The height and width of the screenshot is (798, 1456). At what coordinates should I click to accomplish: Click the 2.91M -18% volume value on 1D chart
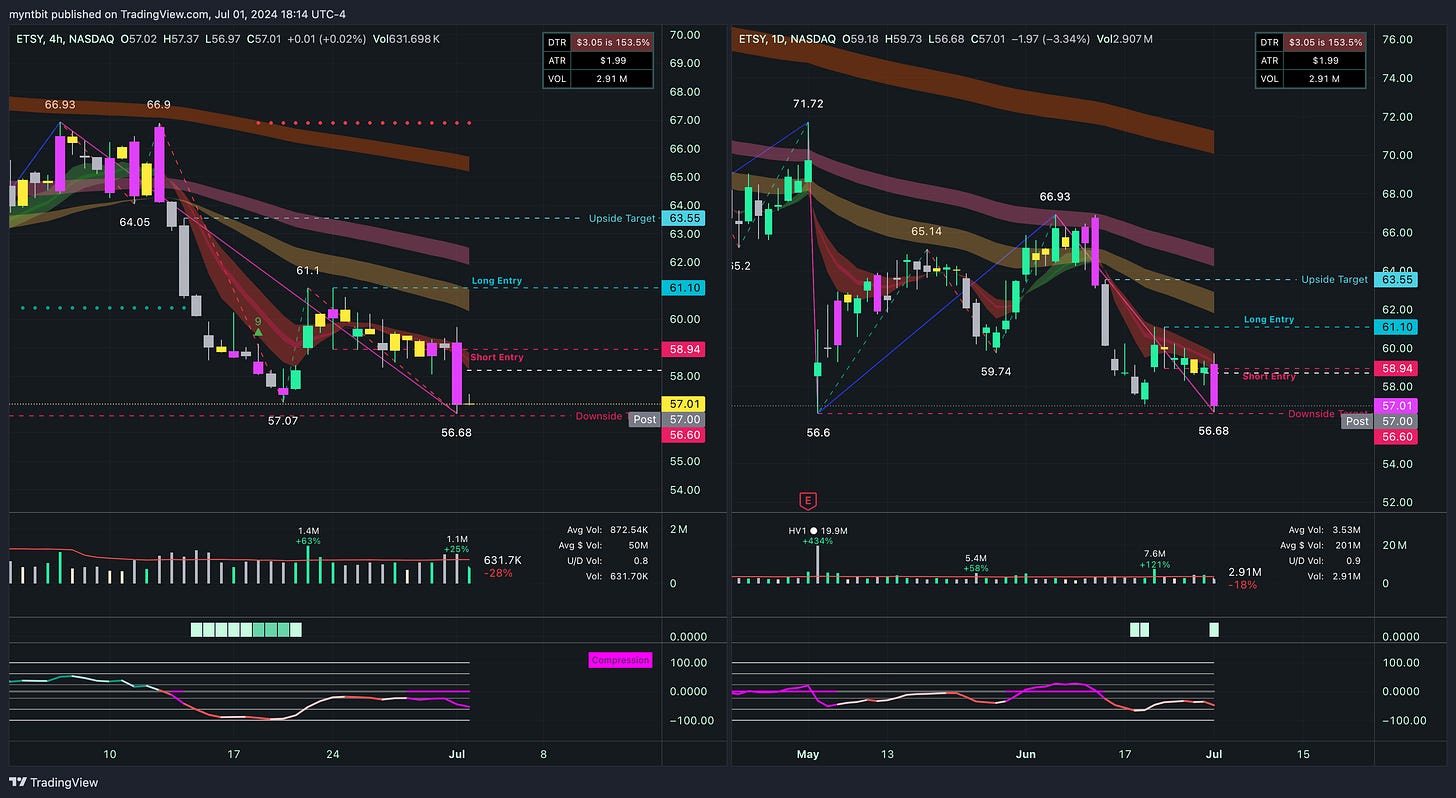click(1244, 577)
